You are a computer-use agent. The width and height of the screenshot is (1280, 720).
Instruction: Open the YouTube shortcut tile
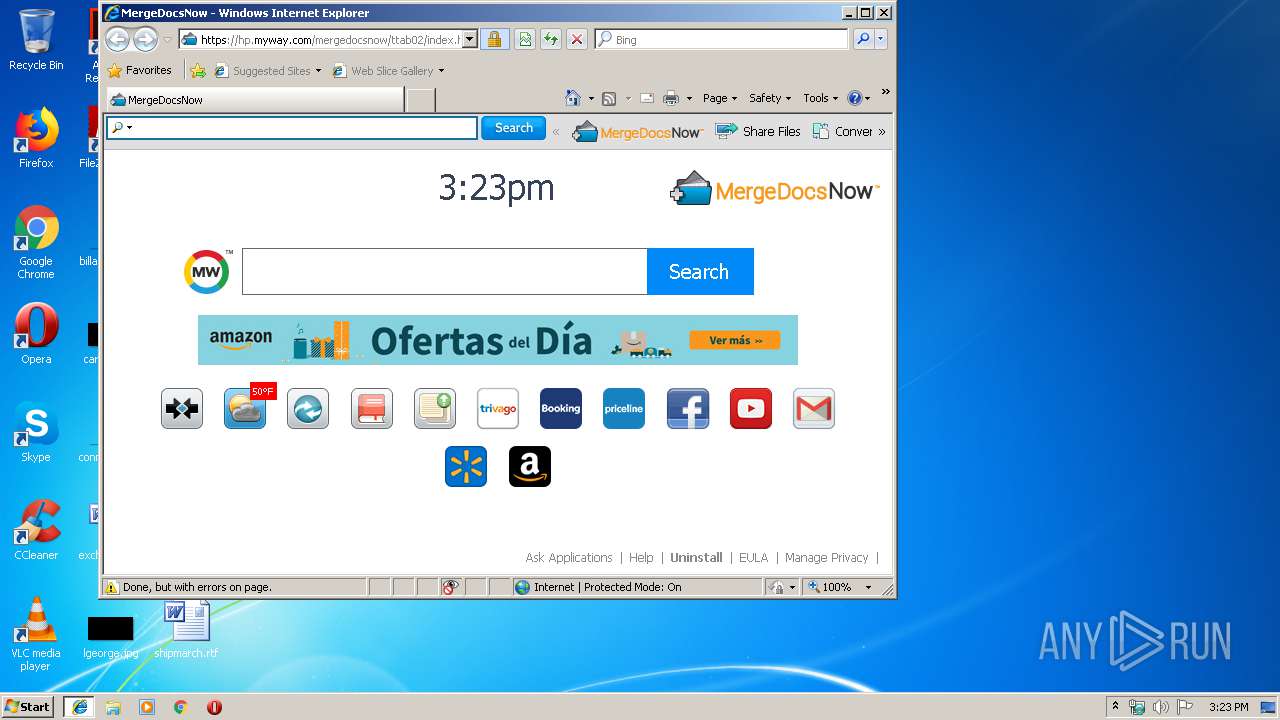tap(751, 408)
